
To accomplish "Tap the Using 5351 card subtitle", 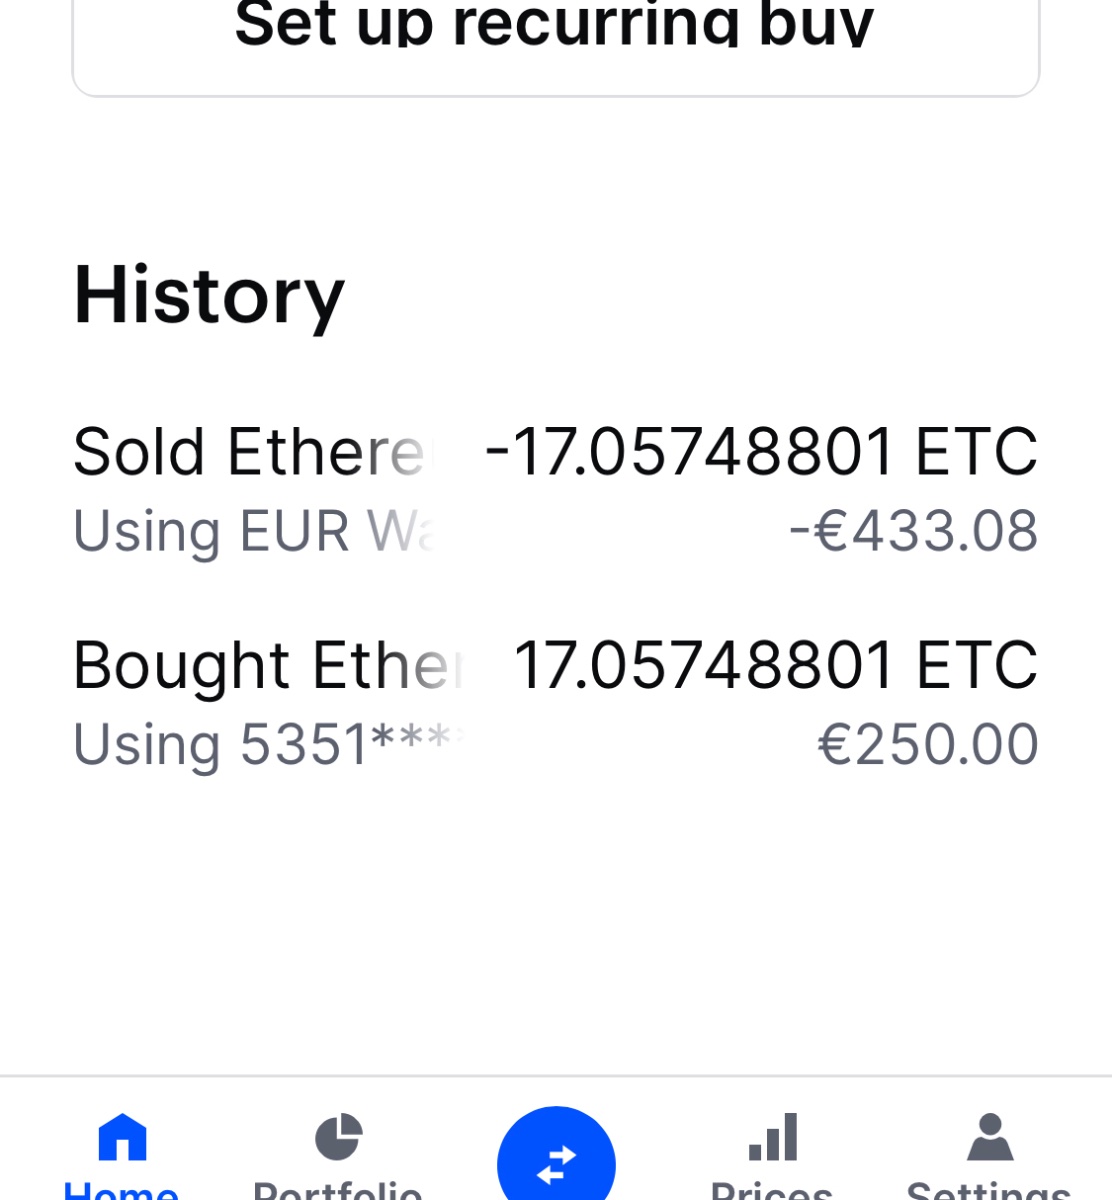I will (270, 746).
